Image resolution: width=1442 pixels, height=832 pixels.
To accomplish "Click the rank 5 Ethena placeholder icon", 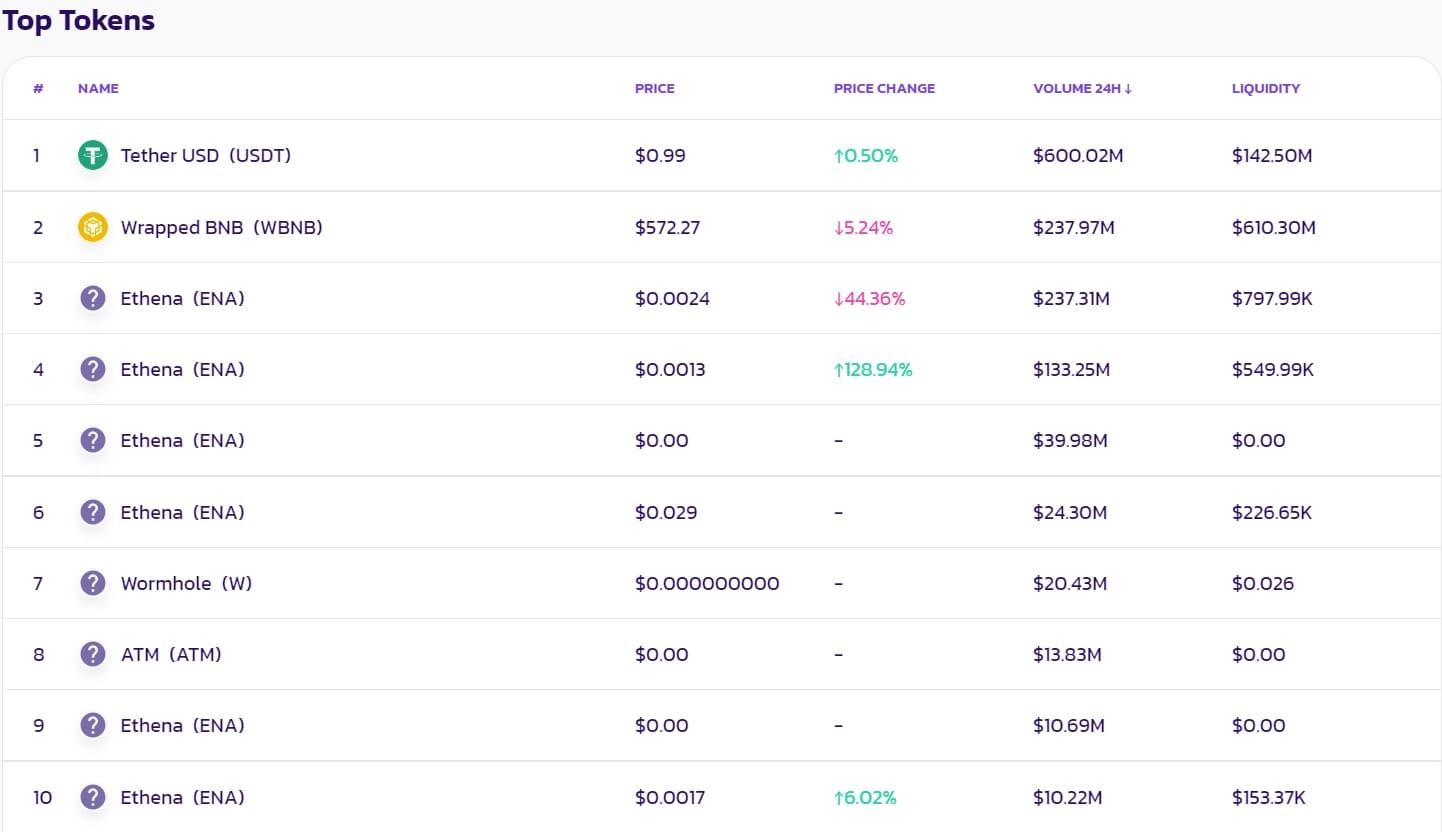I will [x=92, y=440].
